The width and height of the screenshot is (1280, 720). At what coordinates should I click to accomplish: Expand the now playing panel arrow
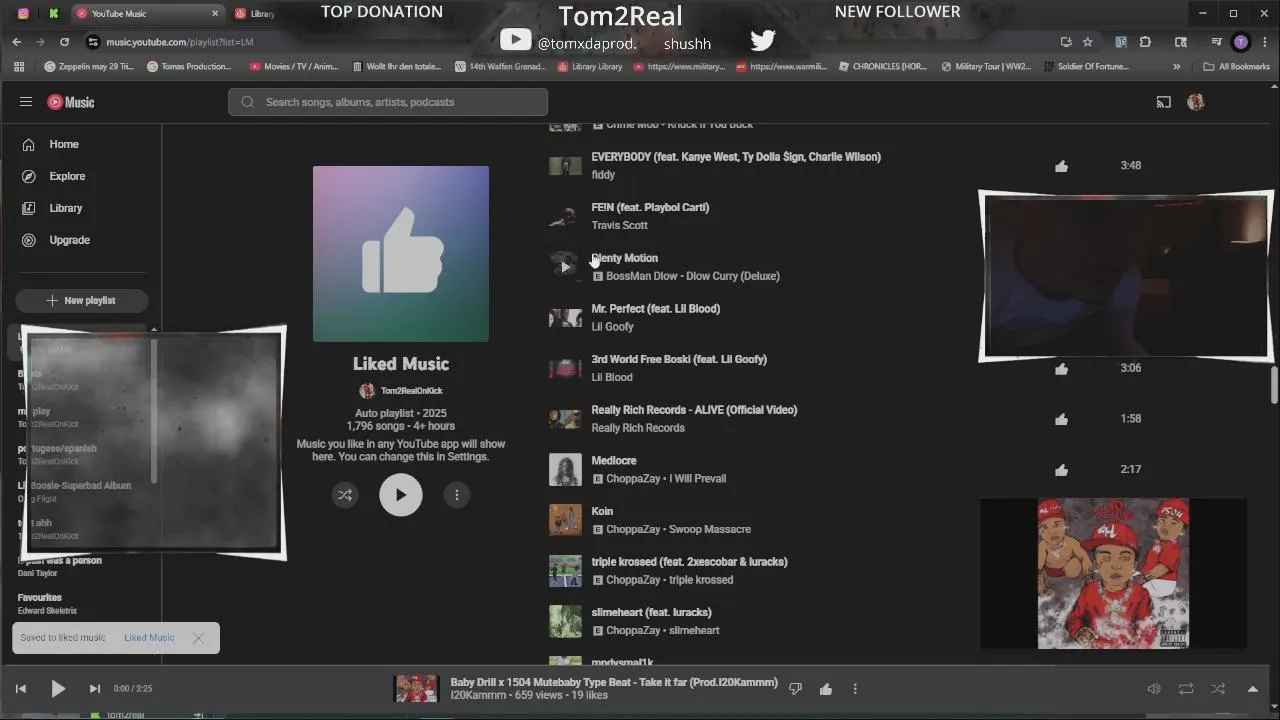coord(1252,689)
